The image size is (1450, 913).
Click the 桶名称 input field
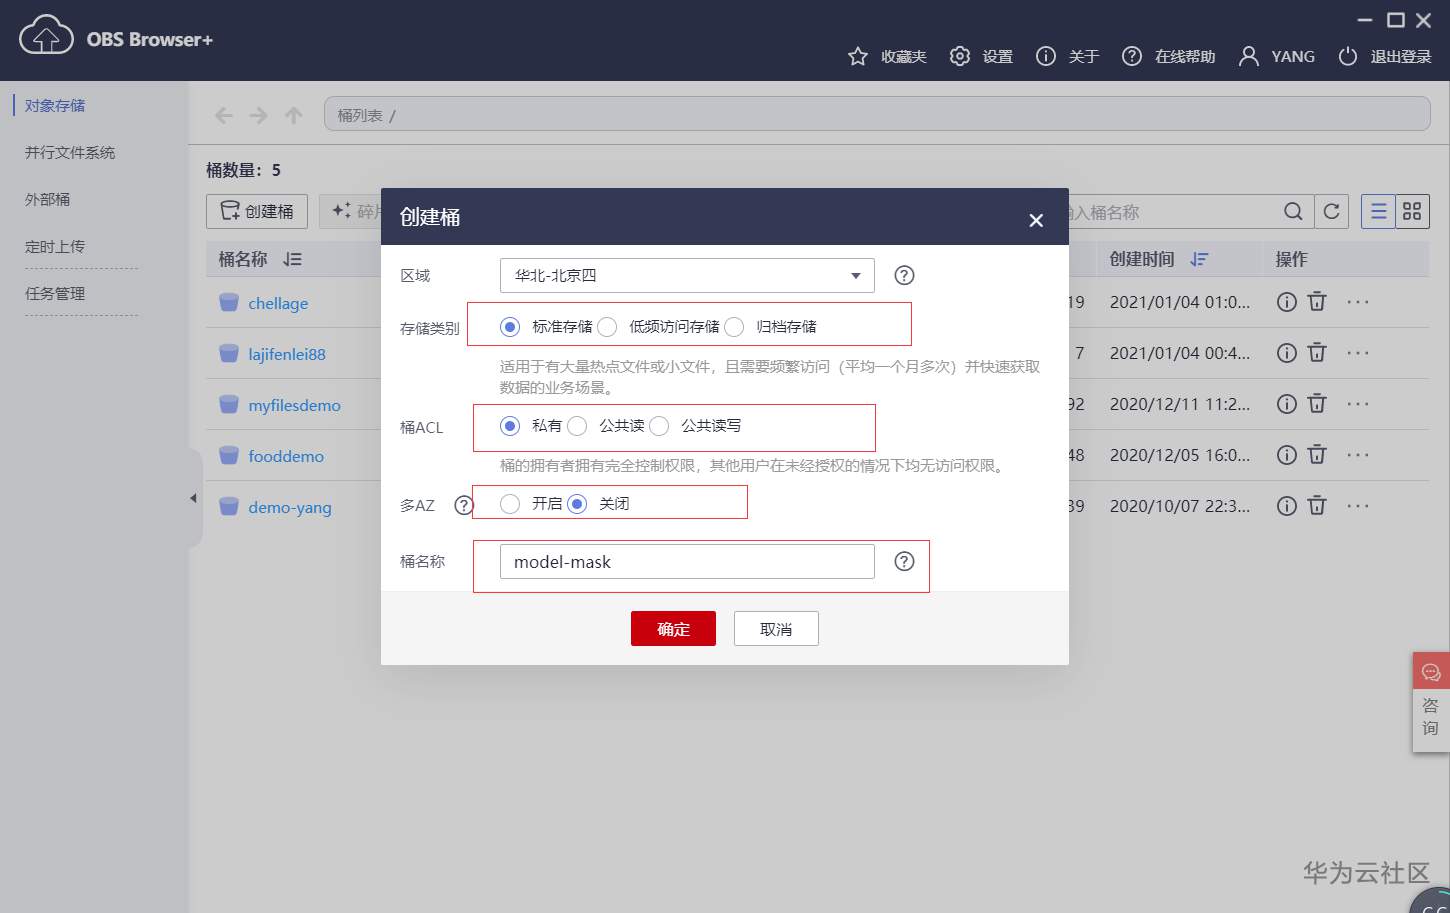tap(687, 561)
